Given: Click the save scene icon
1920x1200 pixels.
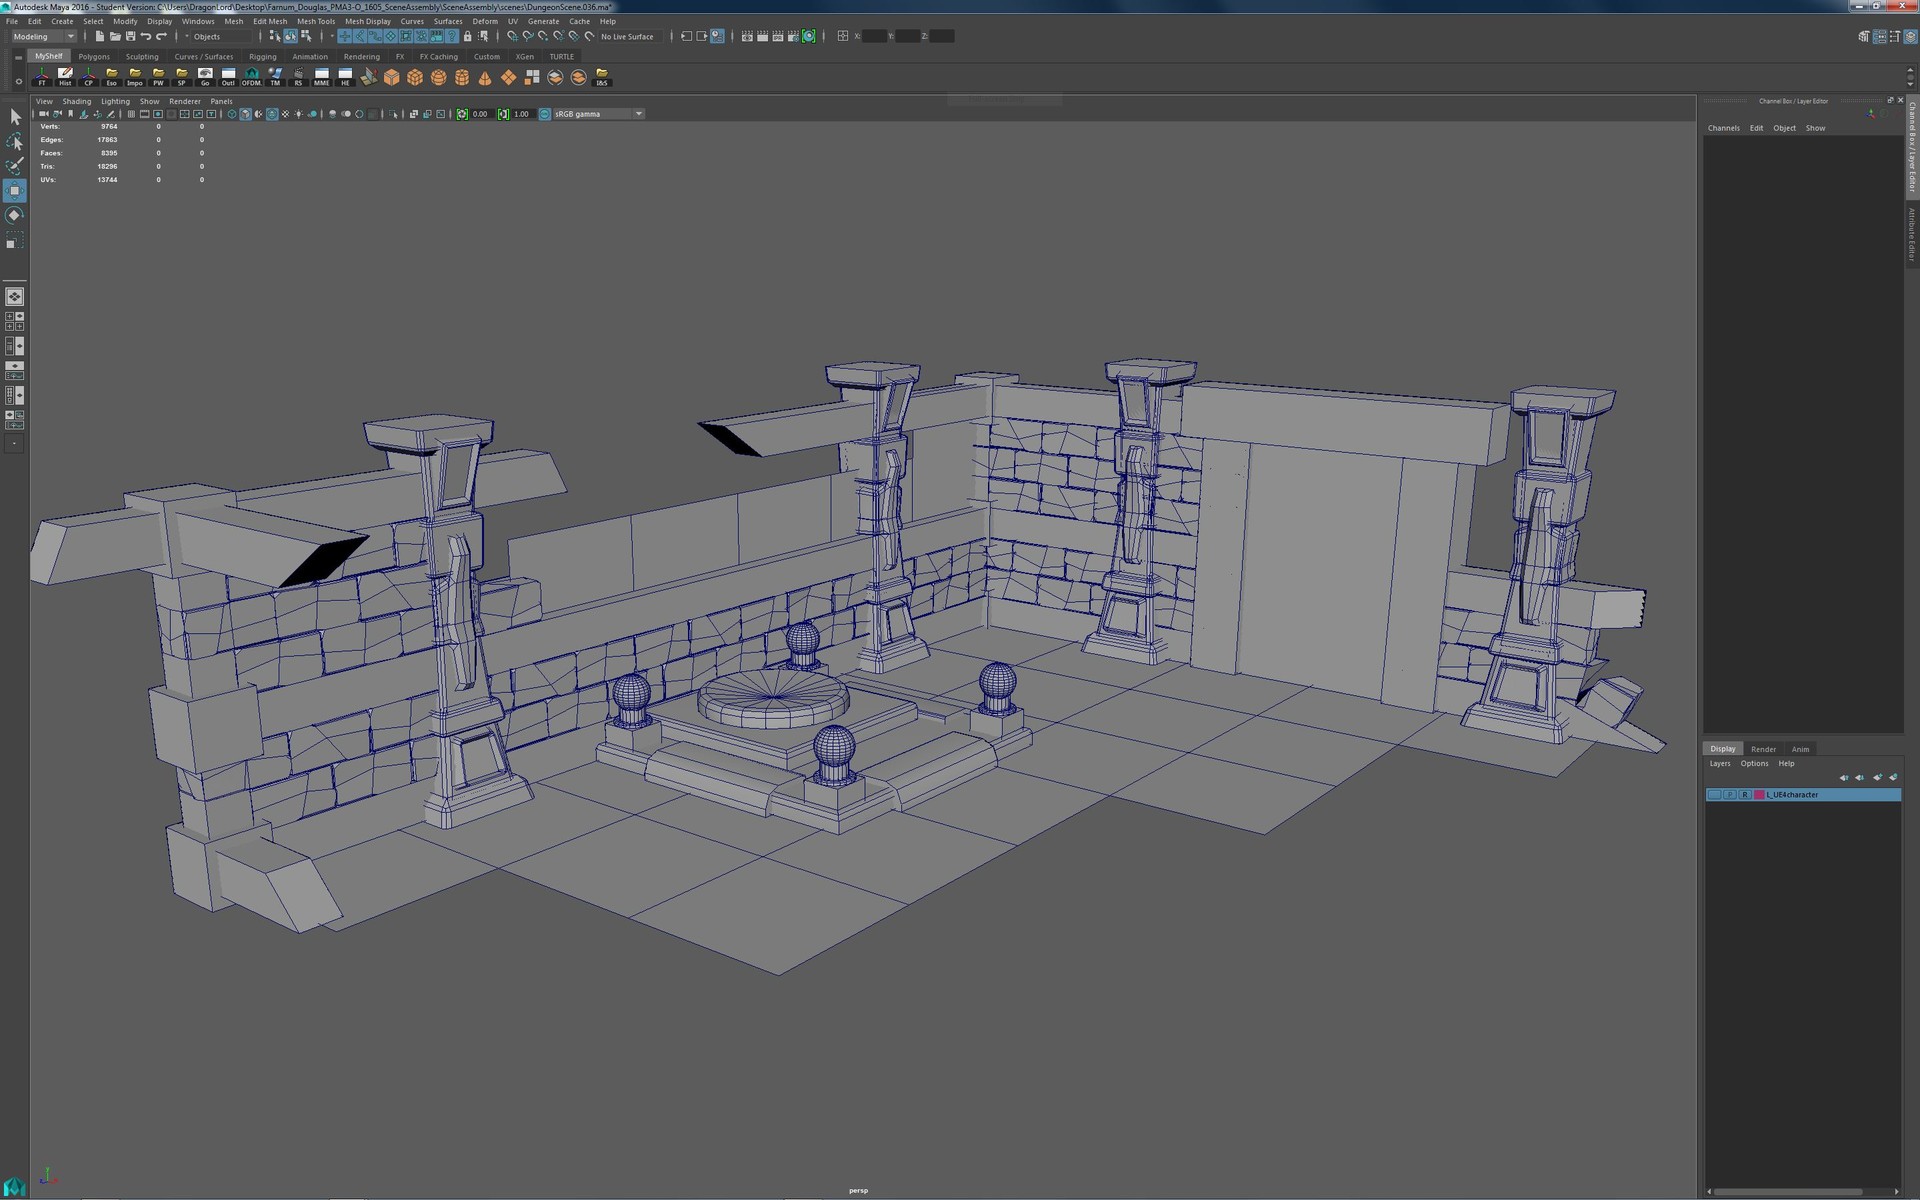Looking at the screenshot, I should click(130, 36).
